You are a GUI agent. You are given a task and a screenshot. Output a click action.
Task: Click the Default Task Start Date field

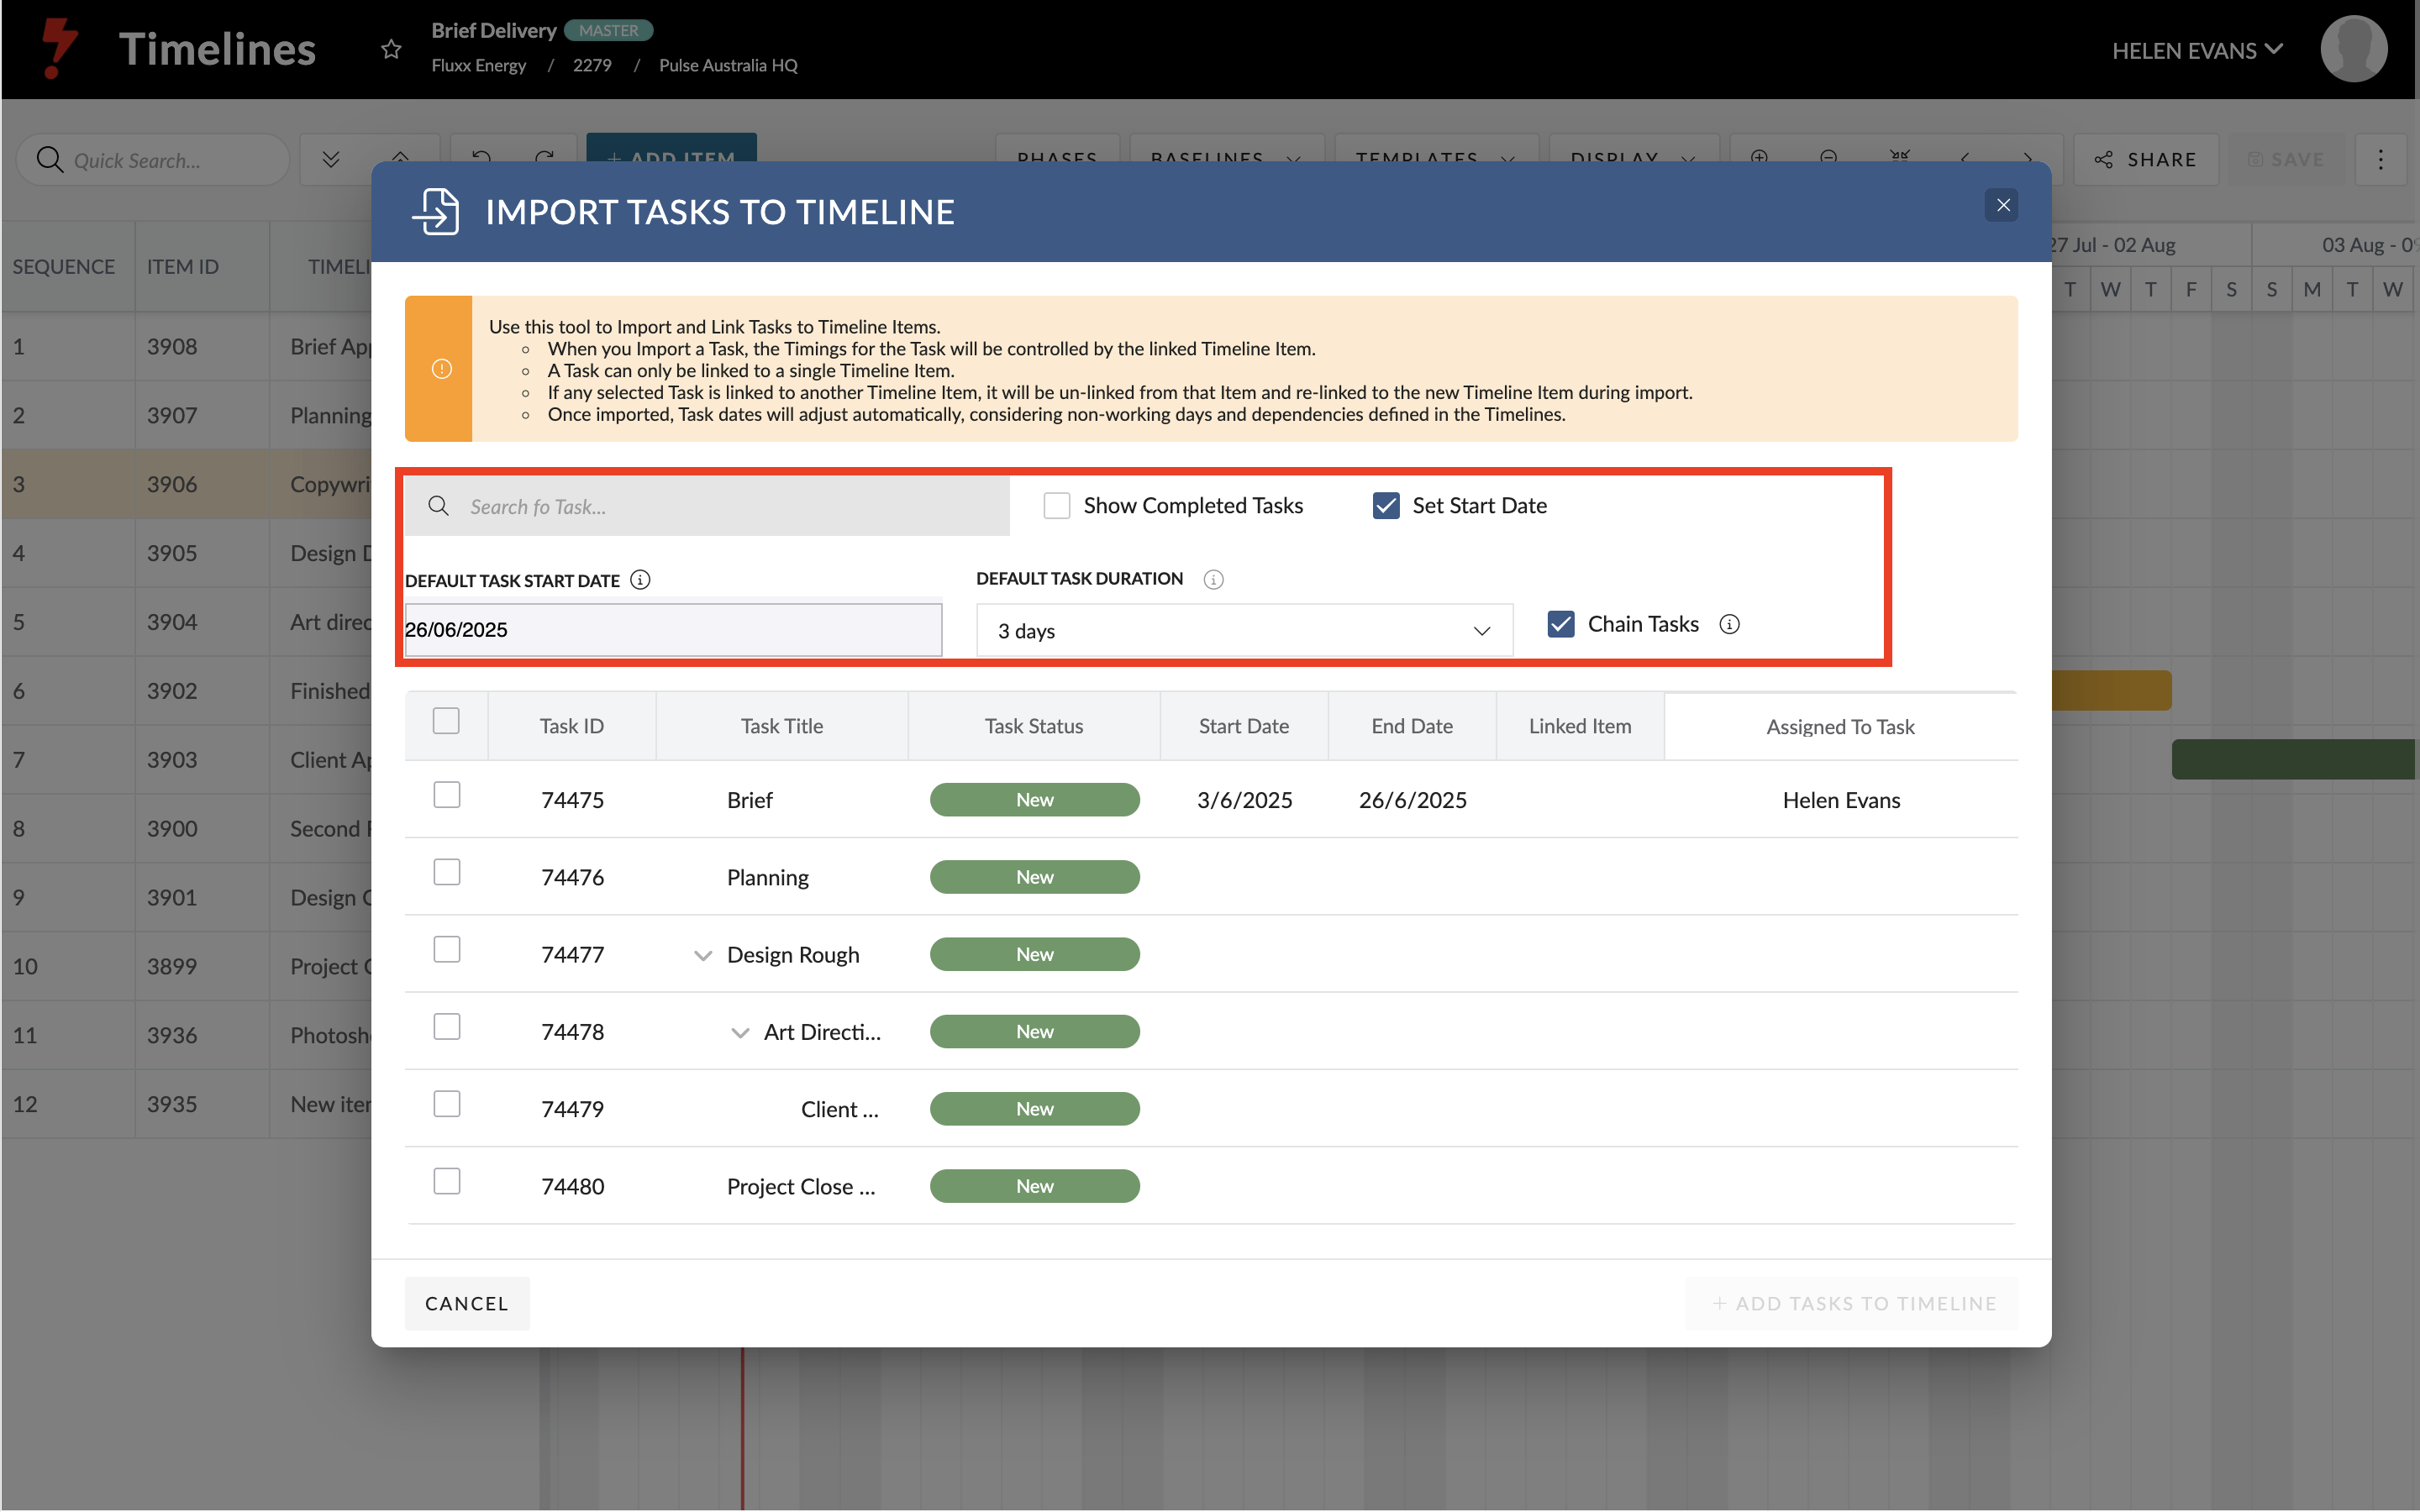point(672,630)
